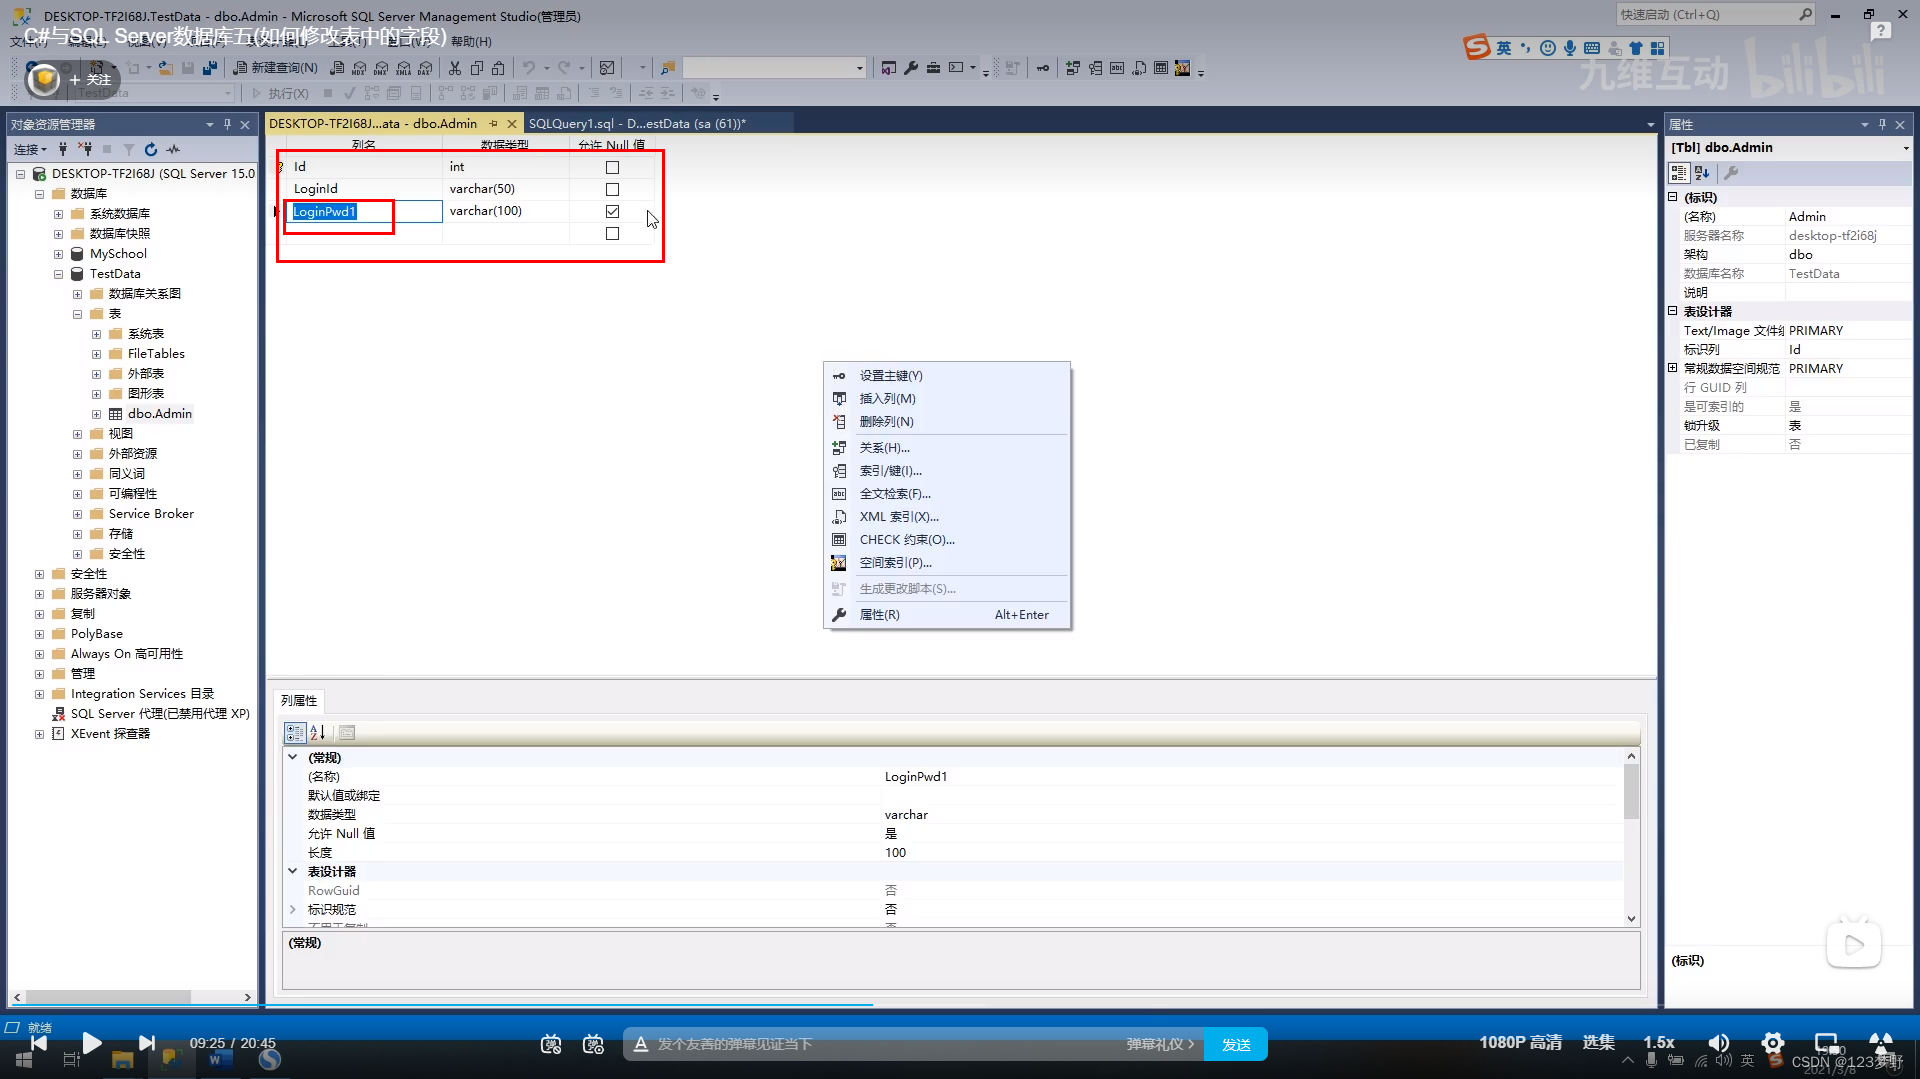
Task: Toggle Allow Nulls checkbox for LoginId row
Action: (x=612, y=189)
